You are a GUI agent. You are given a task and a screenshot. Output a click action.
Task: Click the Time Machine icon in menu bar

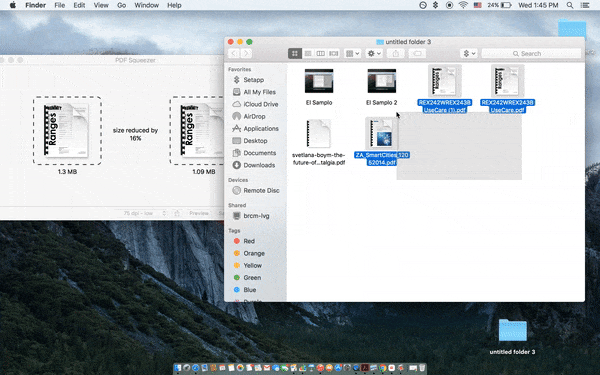coord(423,5)
